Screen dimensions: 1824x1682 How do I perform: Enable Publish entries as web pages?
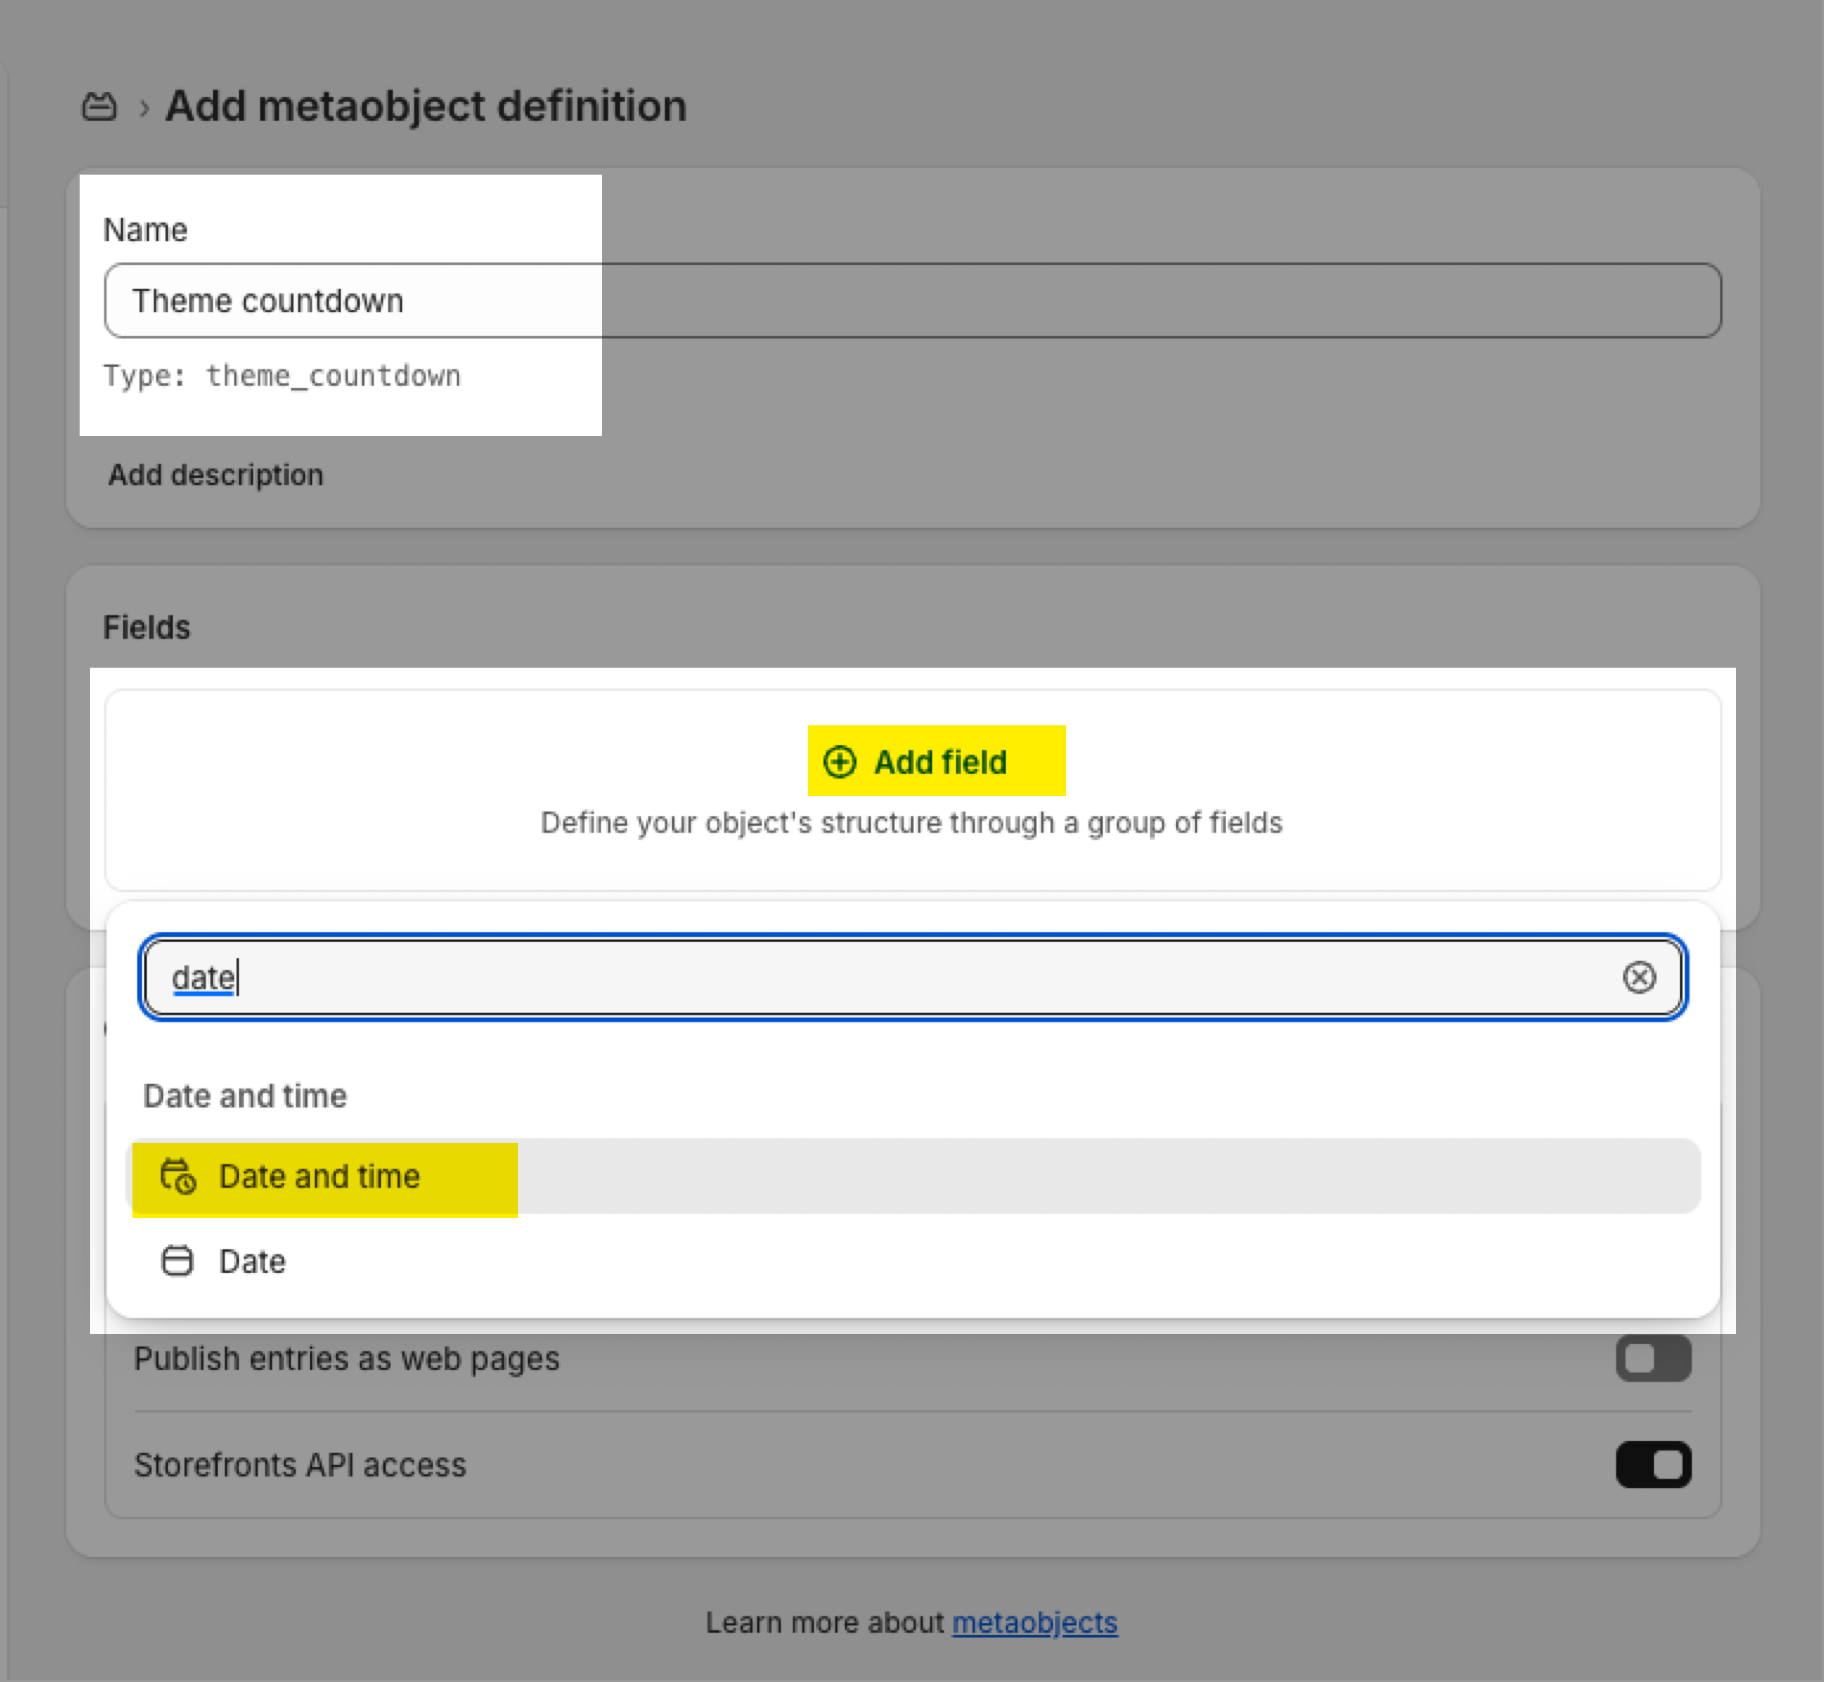1652,1359
